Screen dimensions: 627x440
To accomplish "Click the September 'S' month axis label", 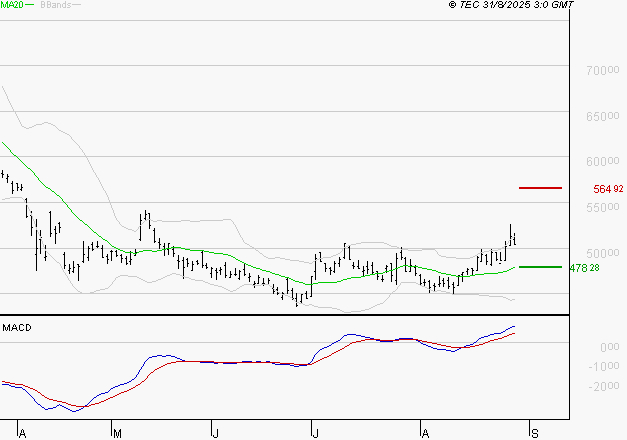I will [x=535, y=434].
